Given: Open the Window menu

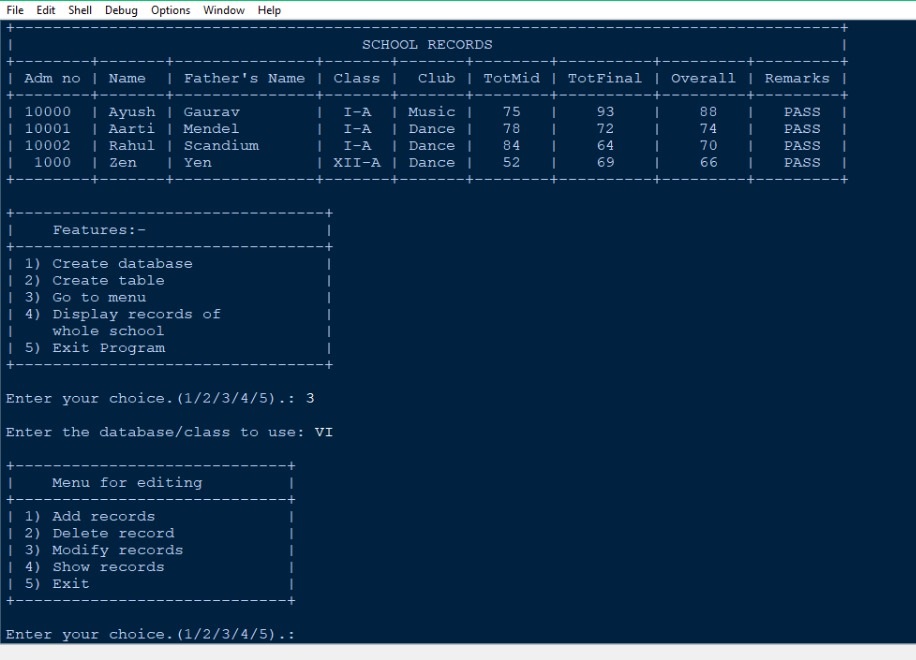Looking at the screenshot, I should 223,10.
